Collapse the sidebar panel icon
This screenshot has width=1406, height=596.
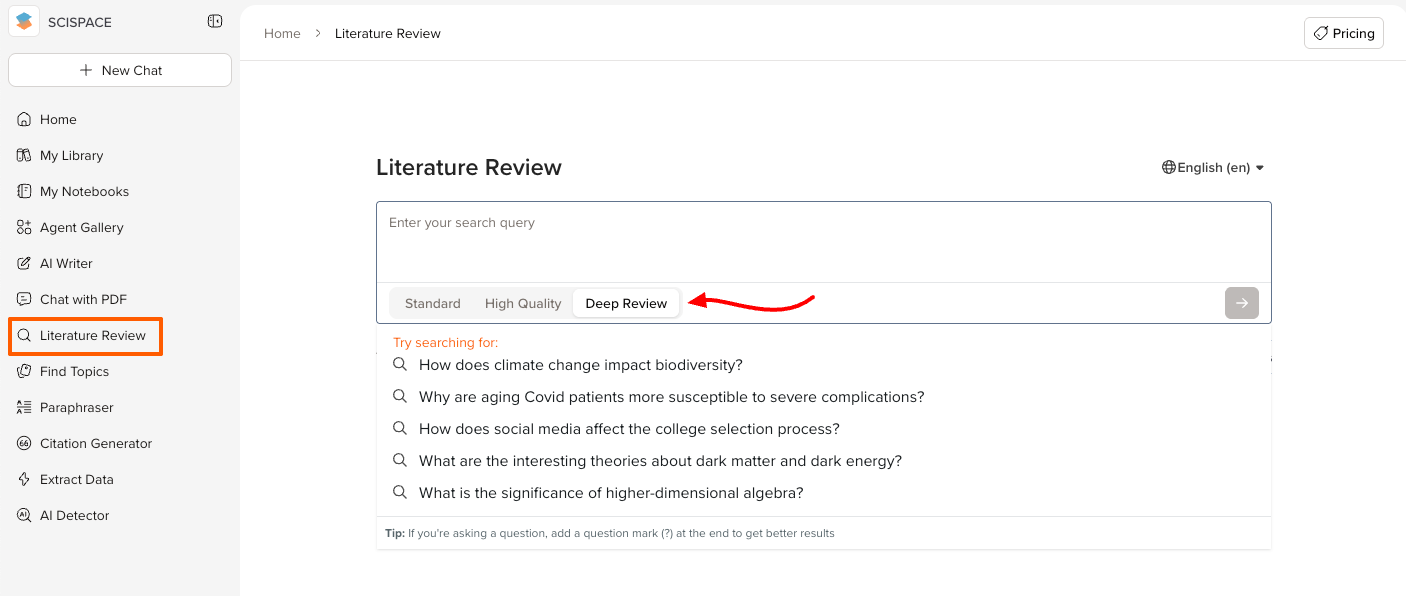click(215, 21)
